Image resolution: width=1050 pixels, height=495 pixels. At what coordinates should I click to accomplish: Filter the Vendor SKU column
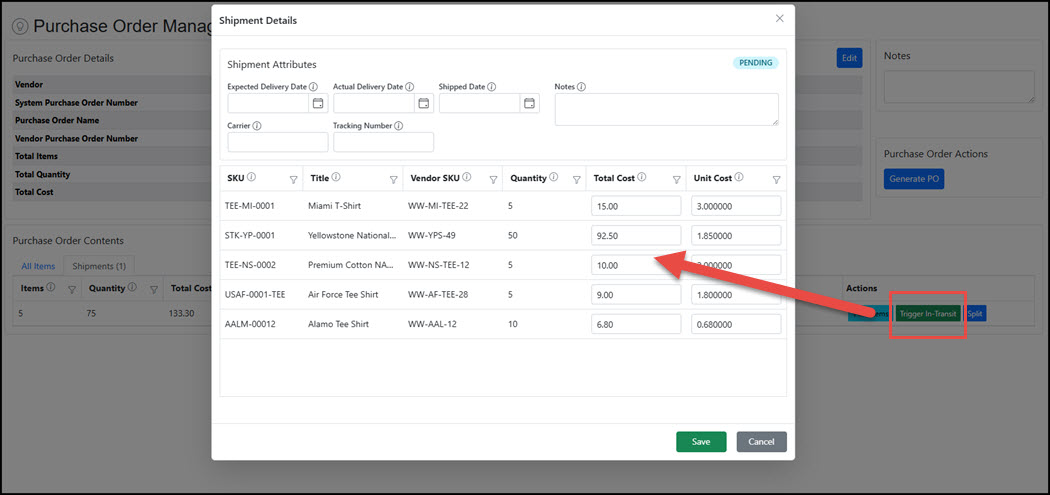[493, 180]
